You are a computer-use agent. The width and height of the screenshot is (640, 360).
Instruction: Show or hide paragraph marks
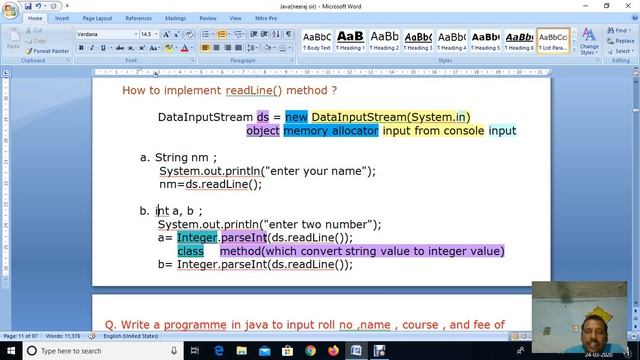[x=289, y=34]
